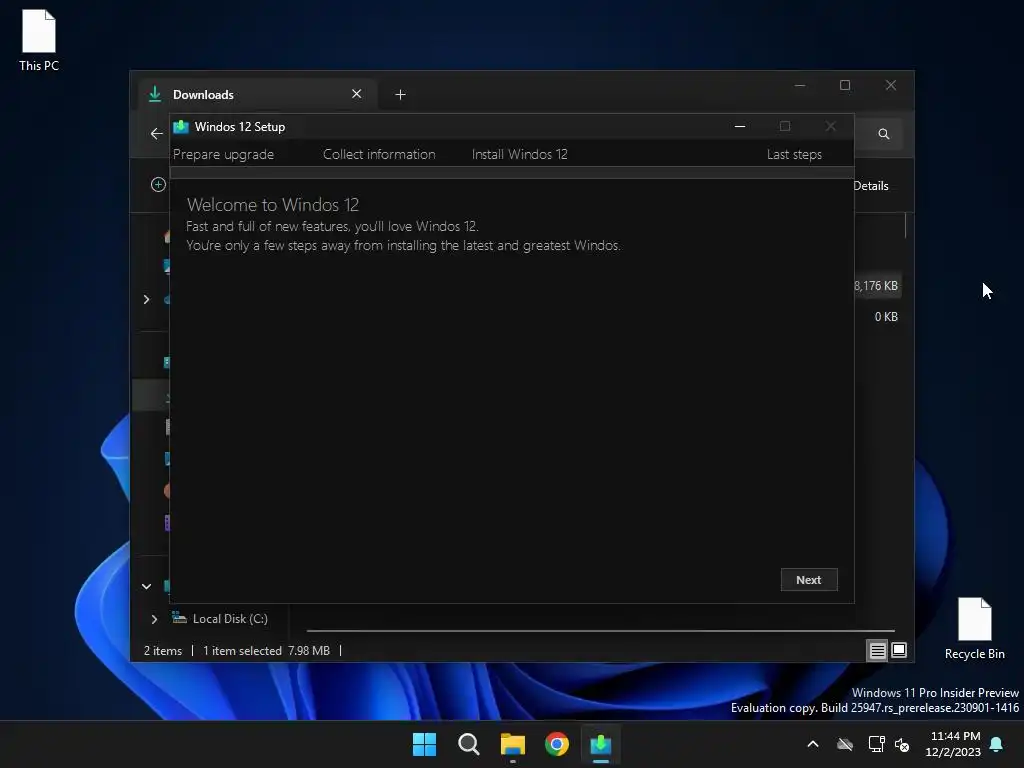
Task: Expand the collapsed navigation pane node
Action: 146,299
